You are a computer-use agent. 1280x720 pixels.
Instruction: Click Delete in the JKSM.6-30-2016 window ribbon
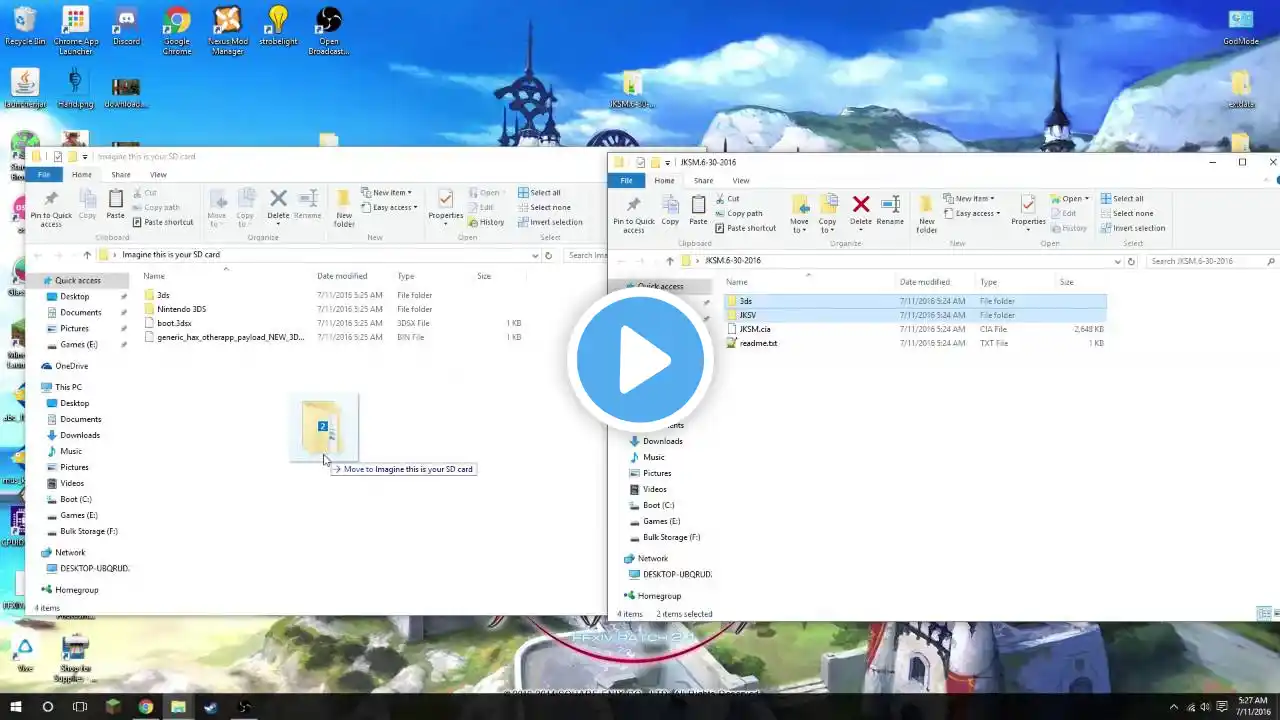[x=860, y=210]
